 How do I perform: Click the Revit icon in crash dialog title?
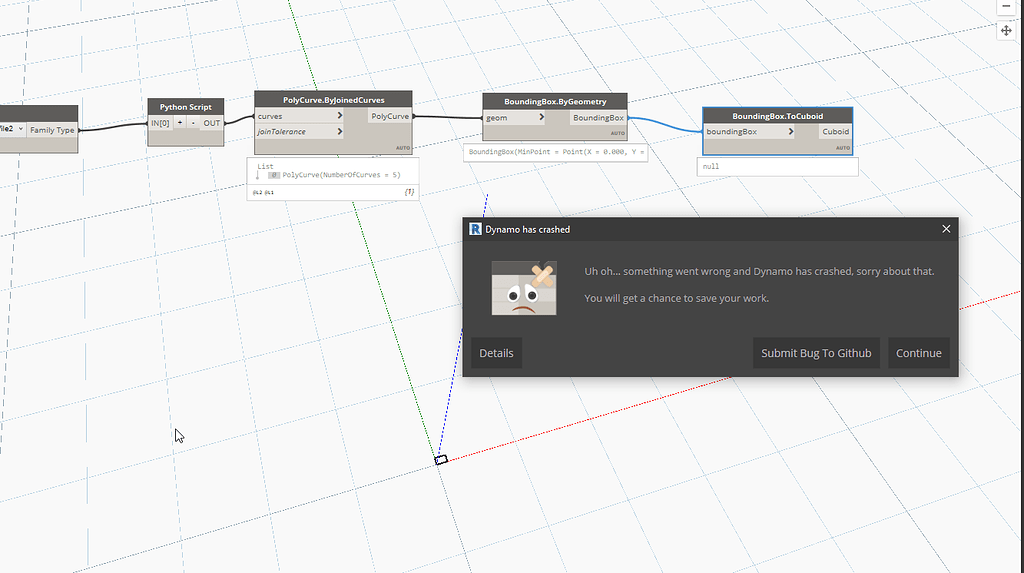point(475,229)
